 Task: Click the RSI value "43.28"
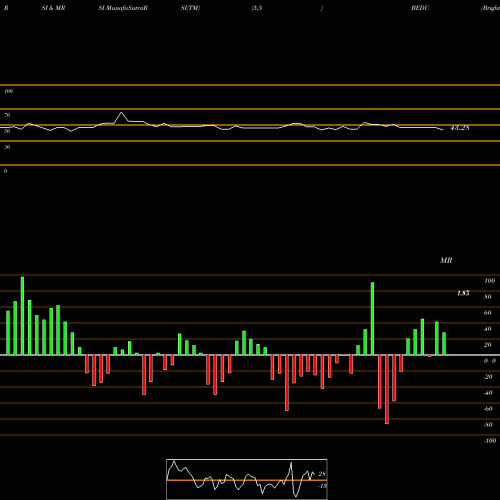point(460,128)
